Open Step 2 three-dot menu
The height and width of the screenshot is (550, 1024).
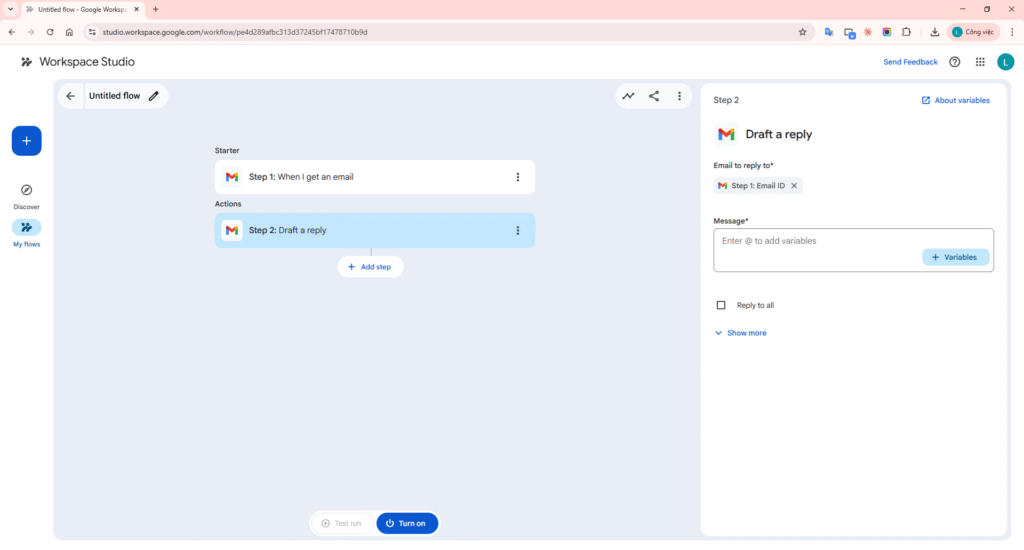[x=518, y=230]
